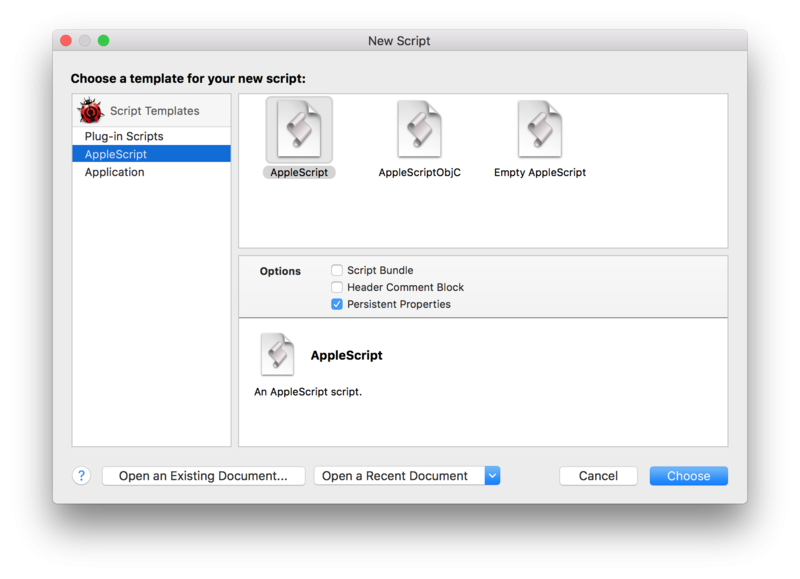Select the AppleScriptObjC template icon
The image size is (800, 579).
pos(419,130)
